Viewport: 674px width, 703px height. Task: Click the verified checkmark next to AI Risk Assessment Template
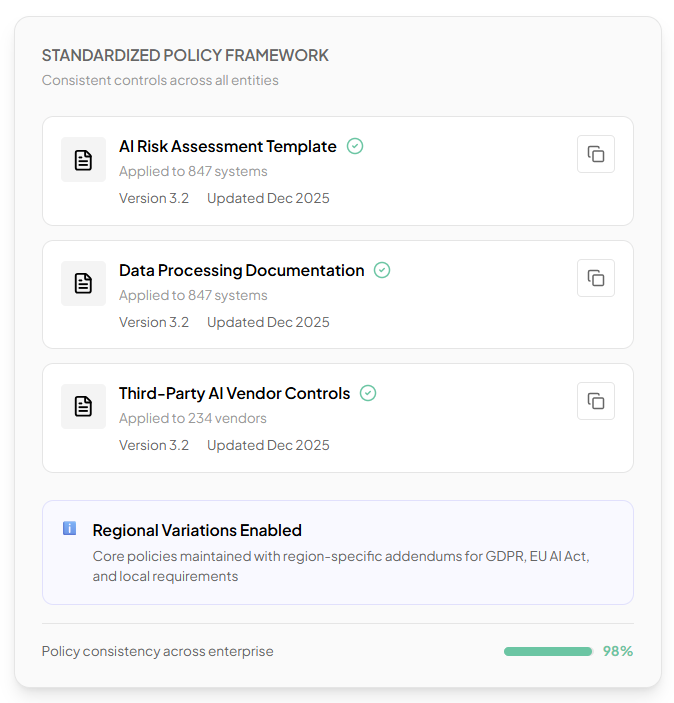click(355, 146)
